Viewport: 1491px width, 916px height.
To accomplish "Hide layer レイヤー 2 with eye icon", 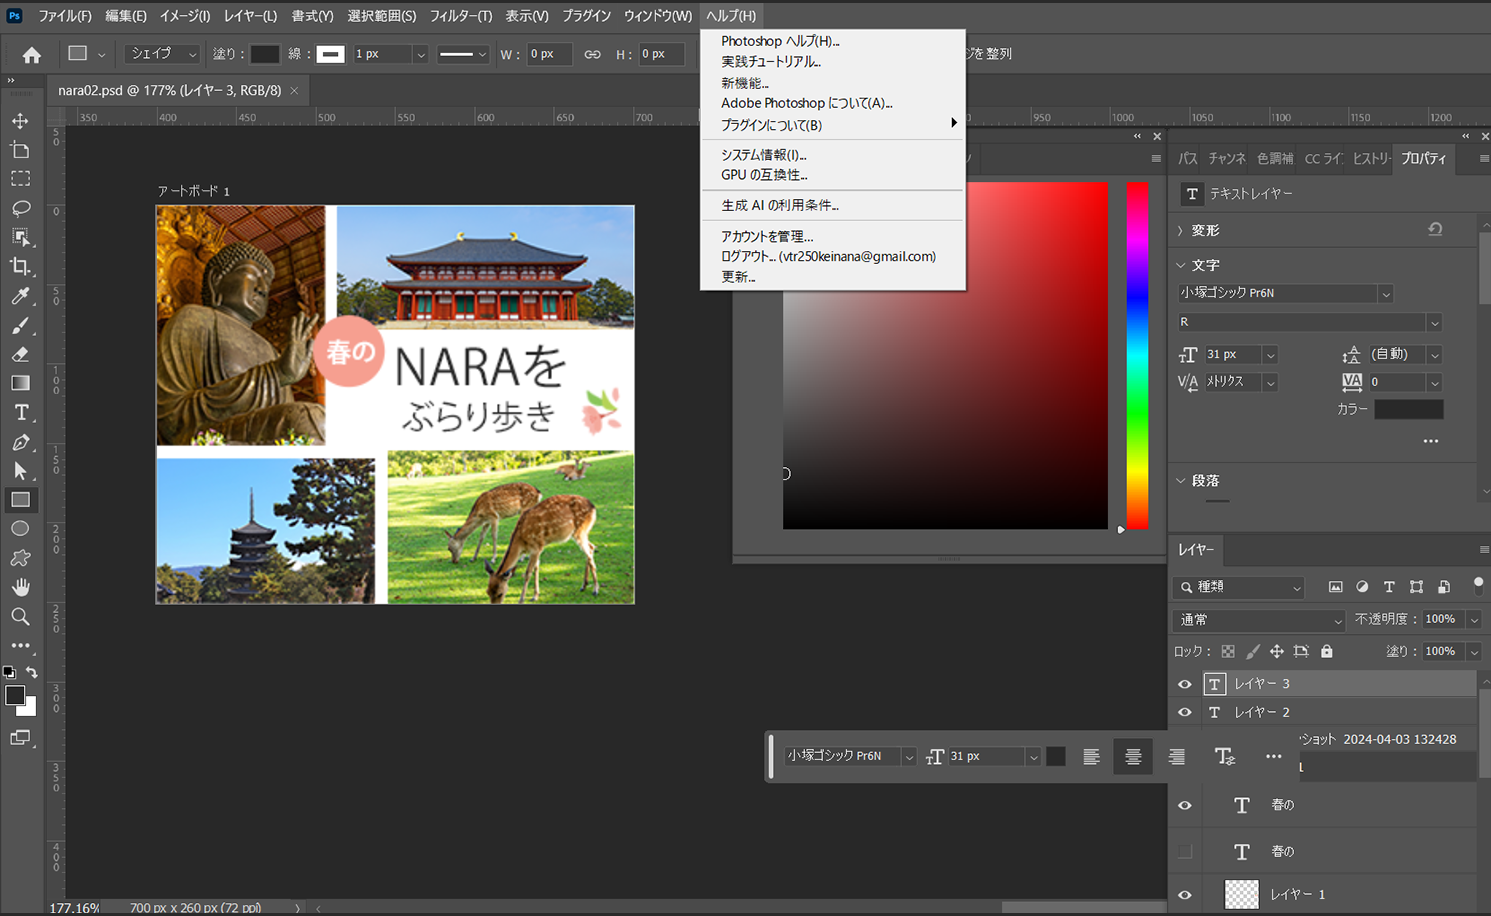I will coord(1185,713).
